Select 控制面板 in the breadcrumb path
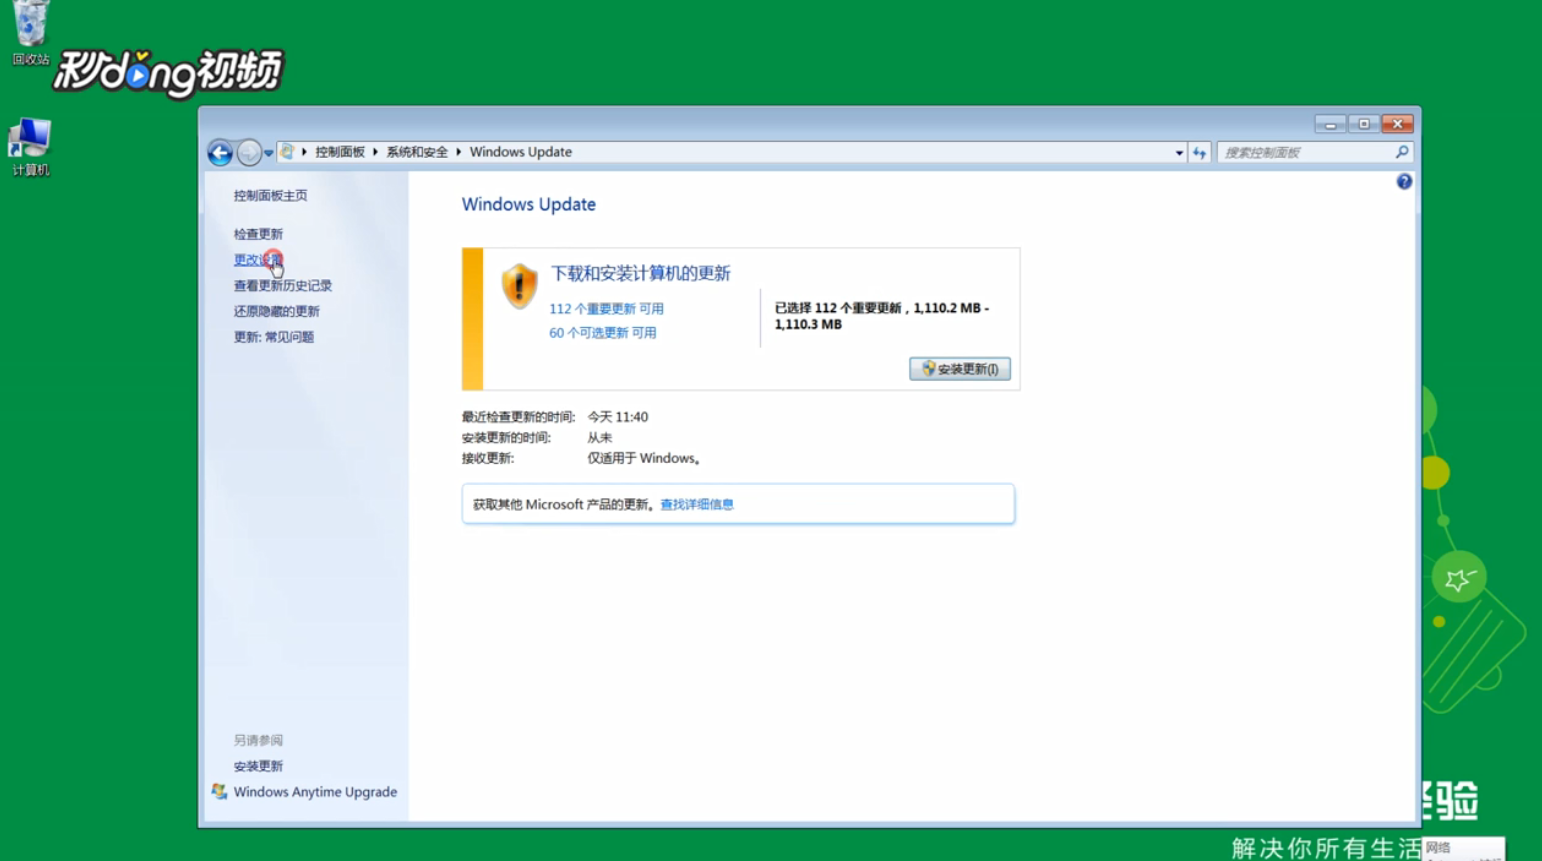The width and height of the screenshot is (1542, 861). pos(340,152)
